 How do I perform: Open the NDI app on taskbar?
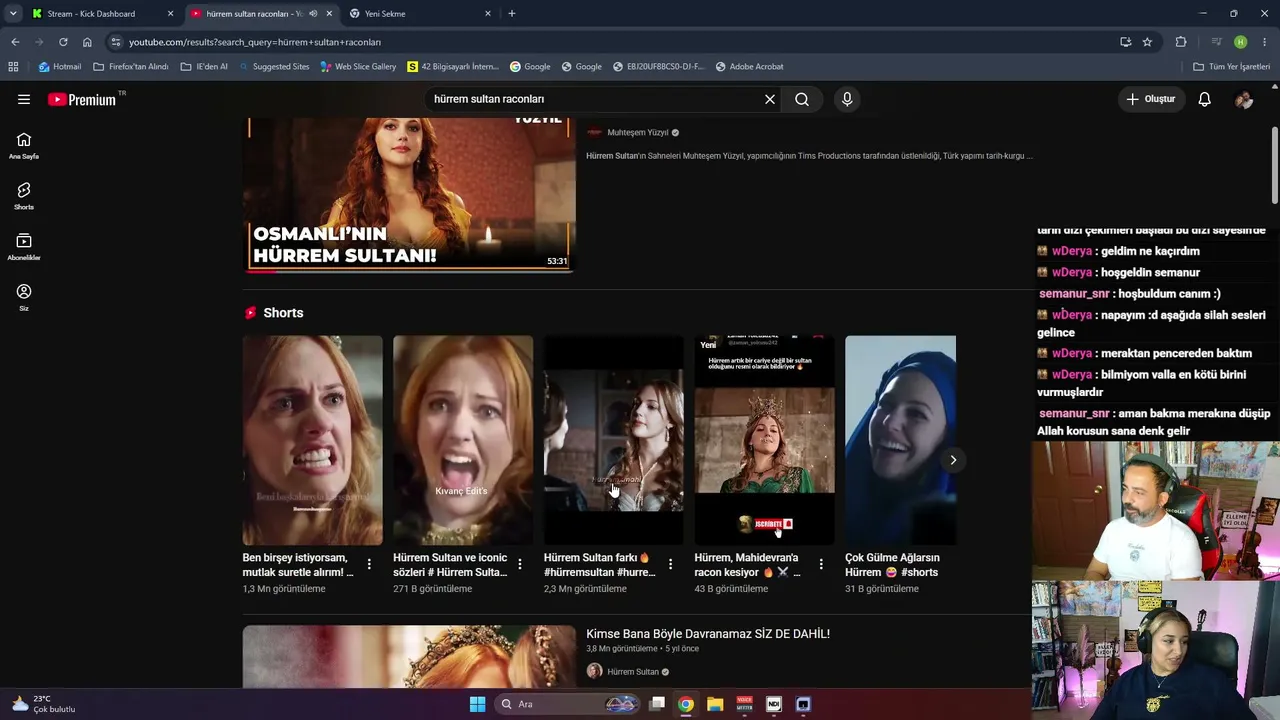coord(773,704)
